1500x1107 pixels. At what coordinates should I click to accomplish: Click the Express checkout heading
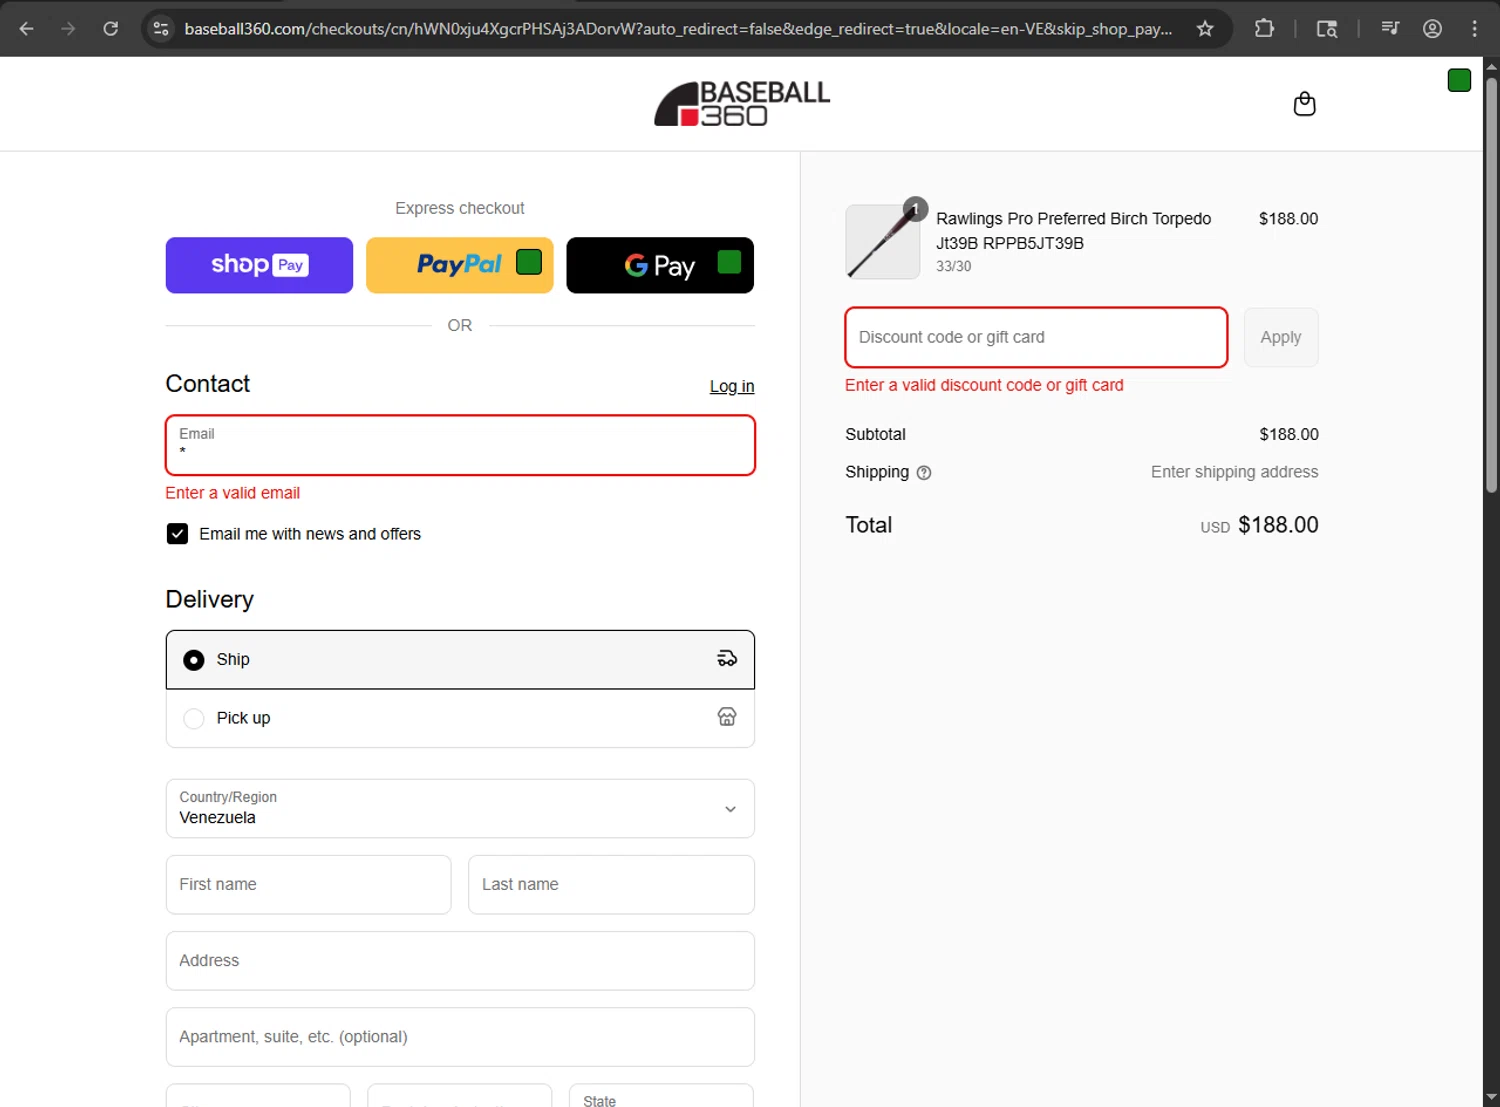point(460,208)
